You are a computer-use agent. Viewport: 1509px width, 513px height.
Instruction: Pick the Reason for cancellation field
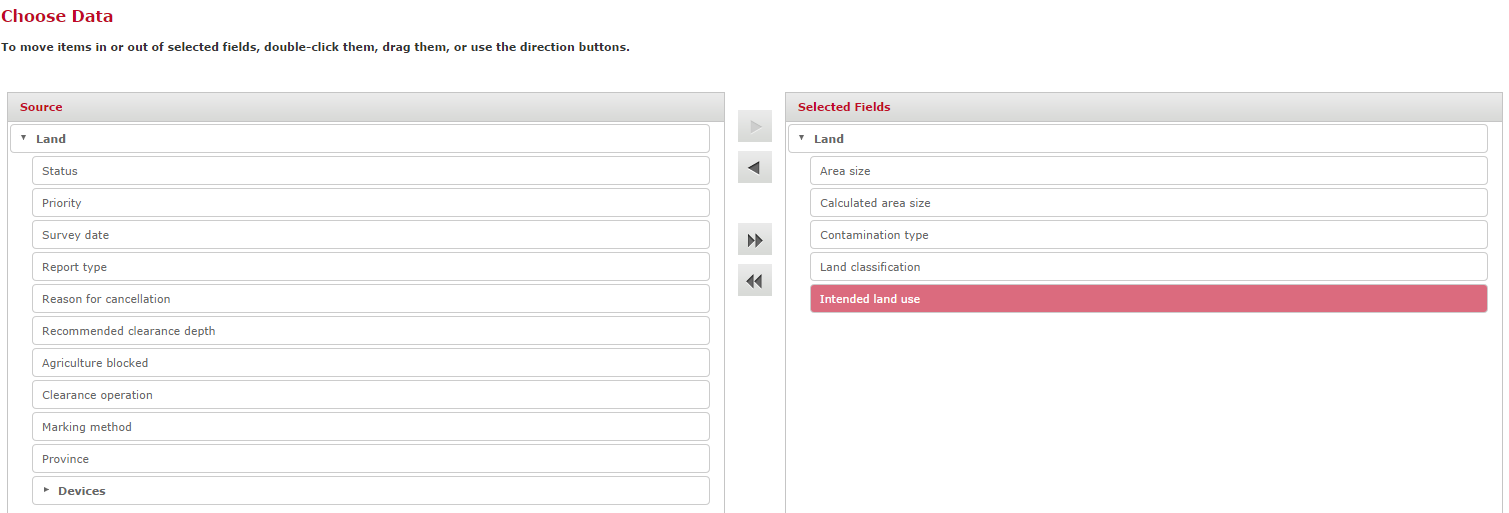[370, 299]
